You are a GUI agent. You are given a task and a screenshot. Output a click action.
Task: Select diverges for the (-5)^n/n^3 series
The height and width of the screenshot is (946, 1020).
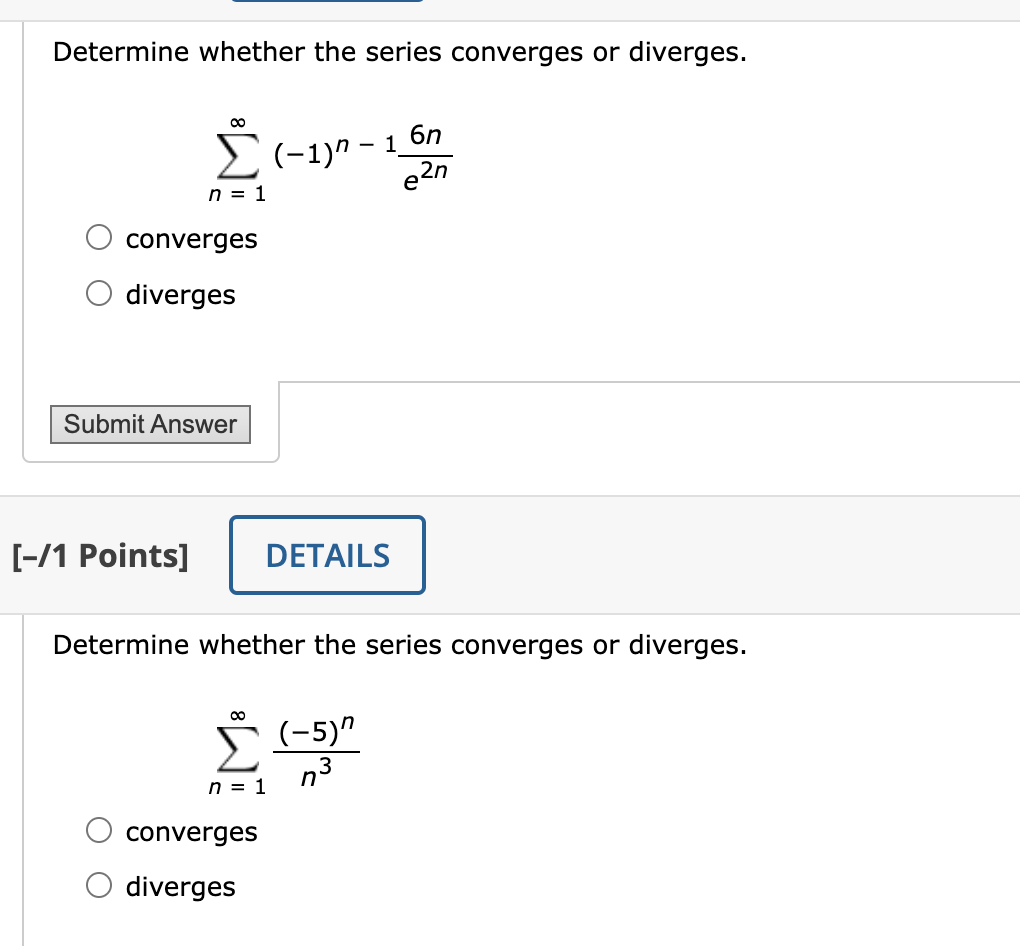(x=99, y=885)
